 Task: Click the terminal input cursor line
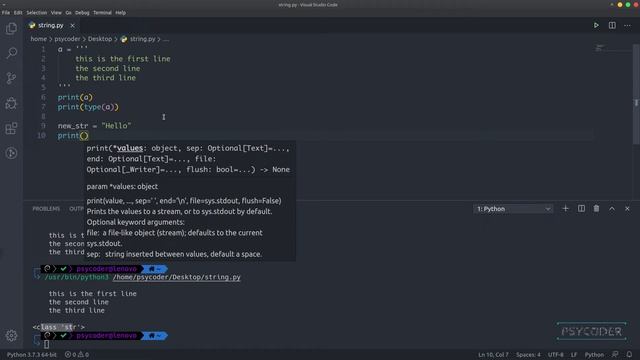(x=47, y=344)
